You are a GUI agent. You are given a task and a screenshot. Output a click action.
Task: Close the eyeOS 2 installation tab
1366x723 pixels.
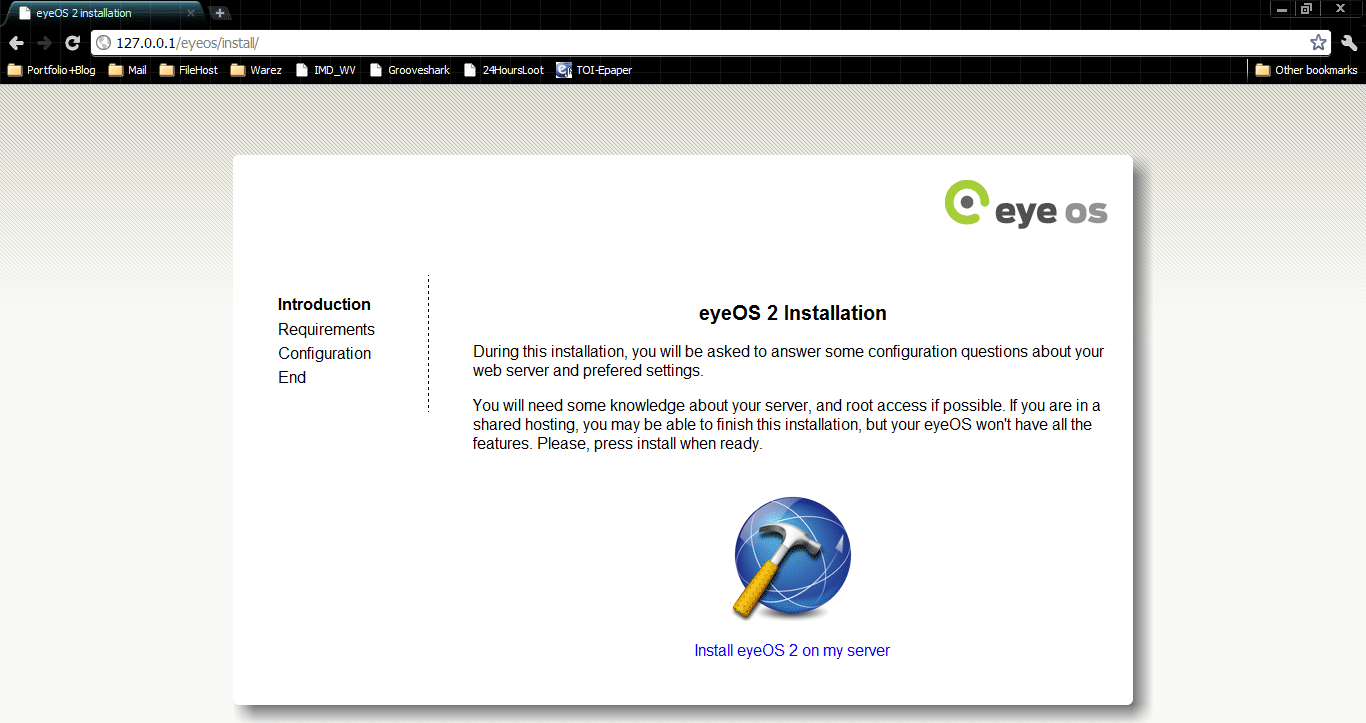pos(191,13)
